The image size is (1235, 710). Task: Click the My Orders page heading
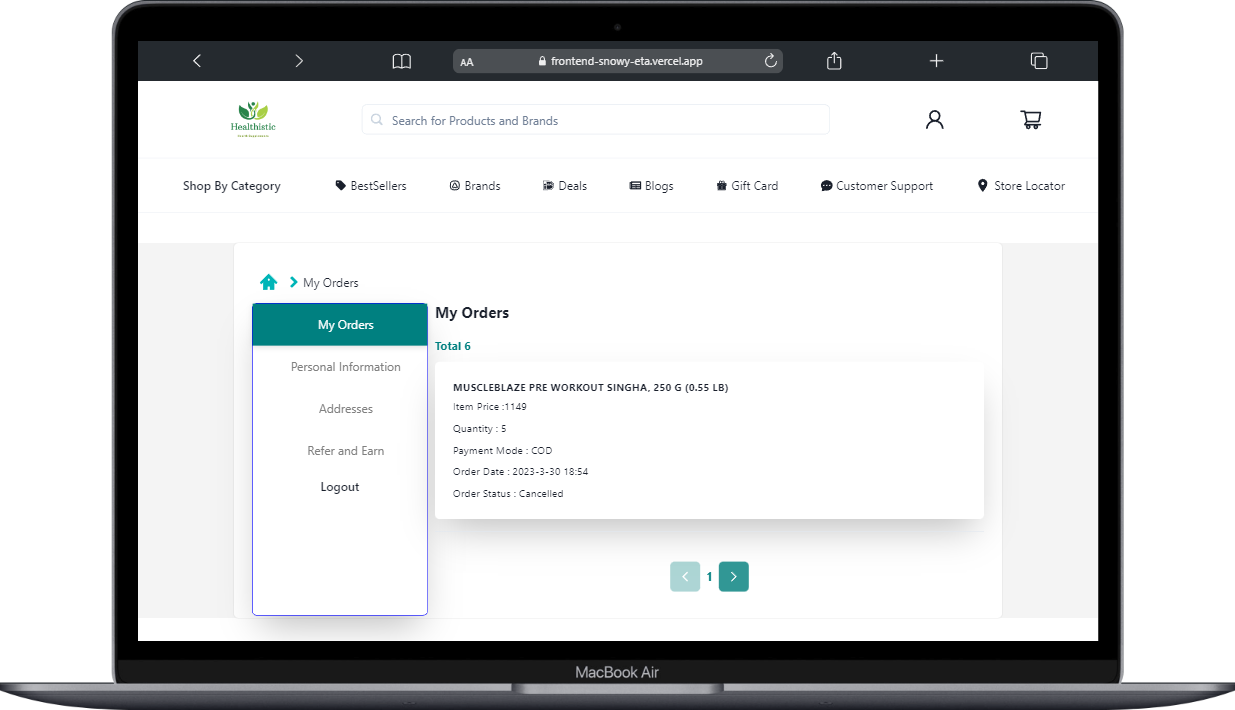472,313
